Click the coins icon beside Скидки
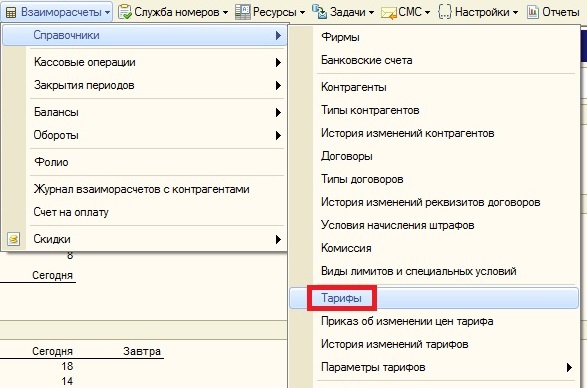 [14, 239]
